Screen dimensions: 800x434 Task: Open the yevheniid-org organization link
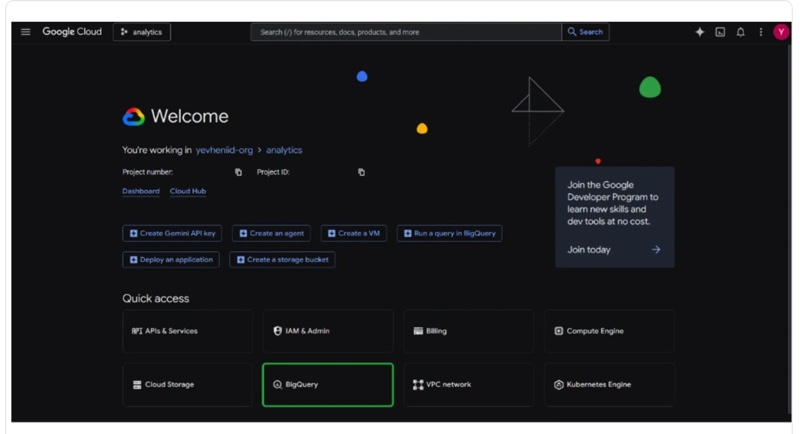click(224, 150)
